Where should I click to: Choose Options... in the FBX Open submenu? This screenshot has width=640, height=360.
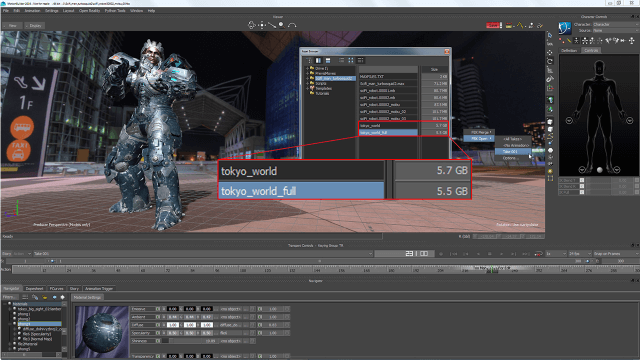(513, 158)
